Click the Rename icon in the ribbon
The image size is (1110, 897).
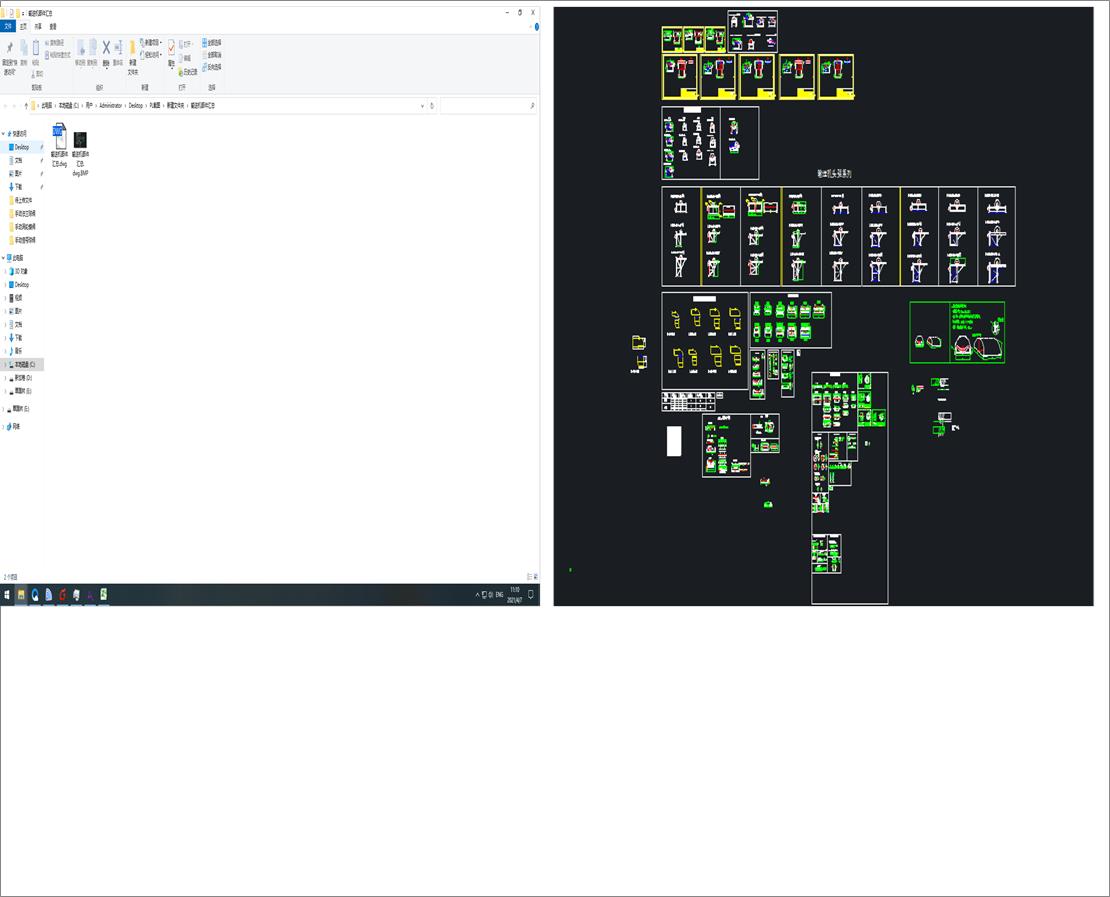pos(118,47)
